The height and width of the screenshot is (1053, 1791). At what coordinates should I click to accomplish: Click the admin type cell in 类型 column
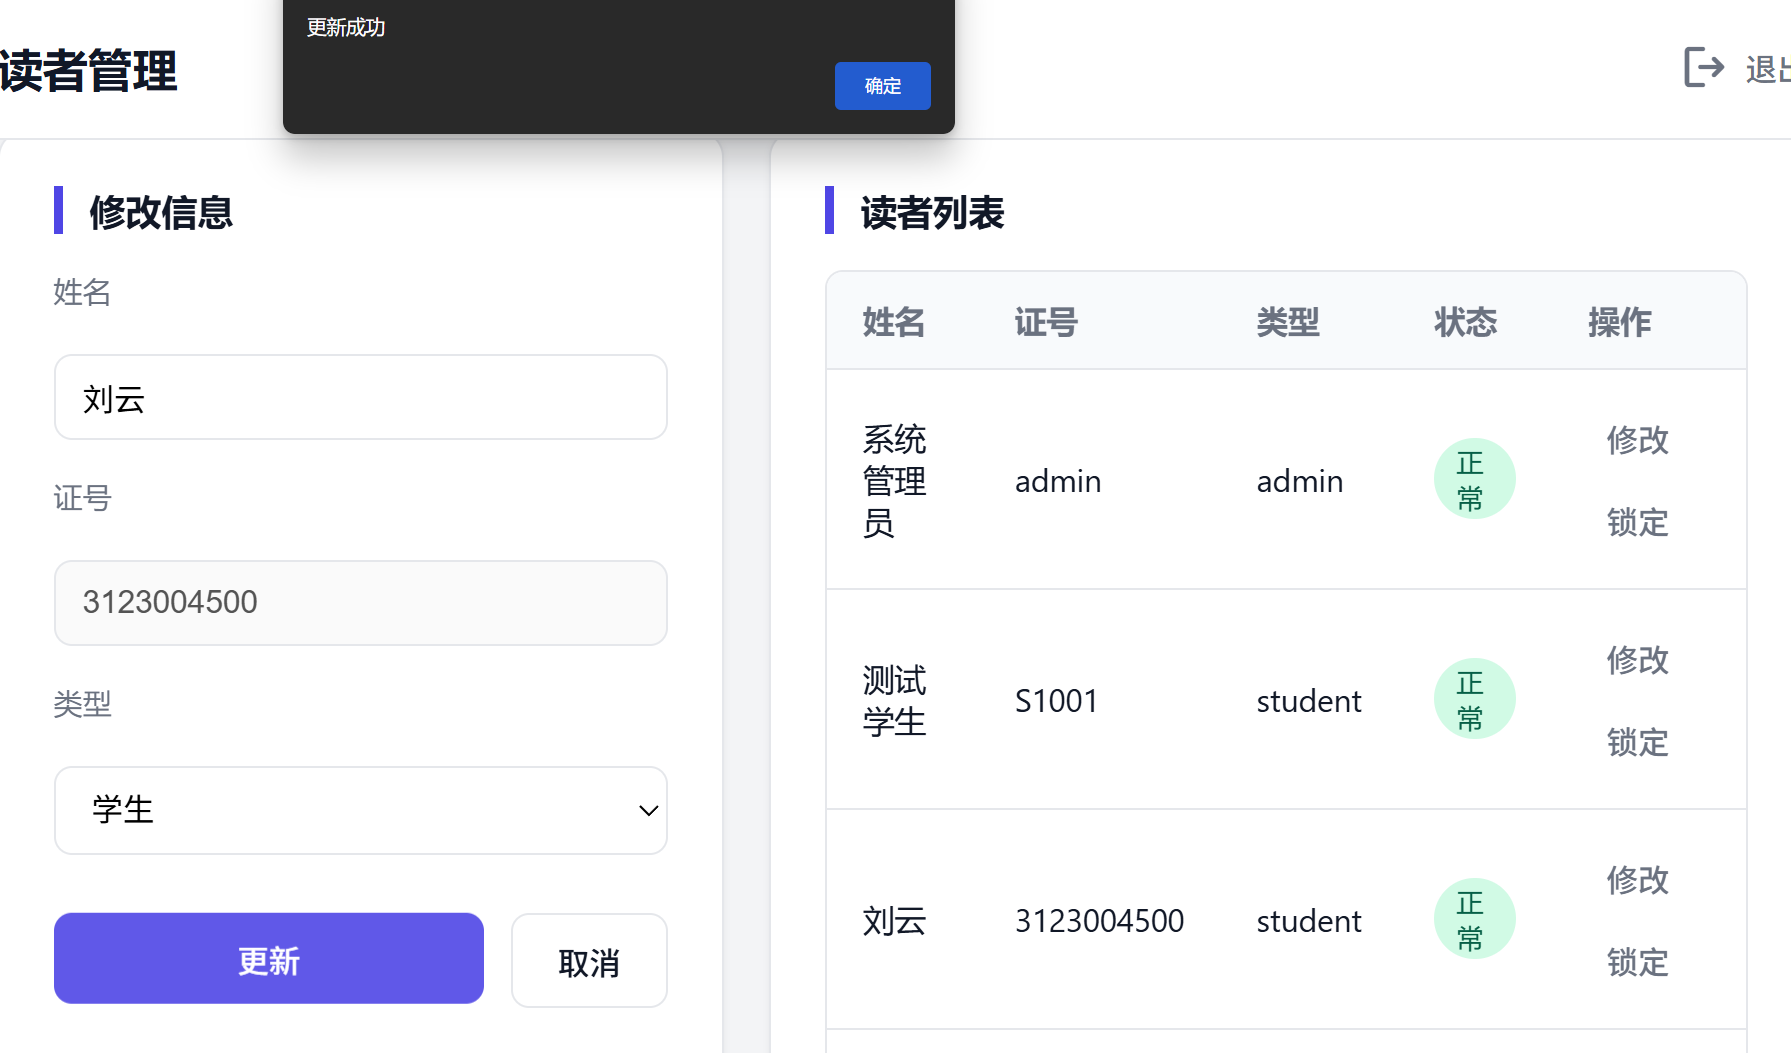point(1300,481)
